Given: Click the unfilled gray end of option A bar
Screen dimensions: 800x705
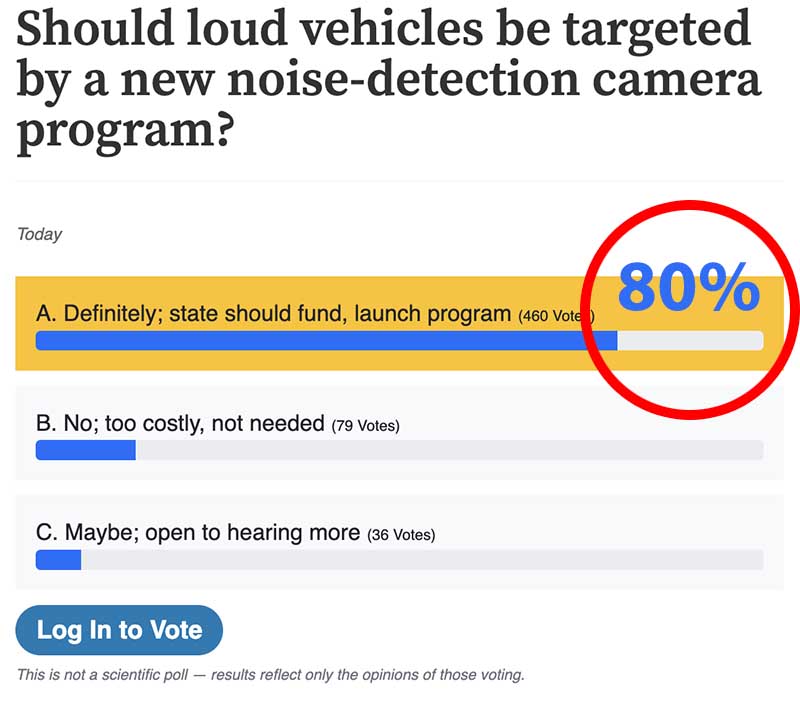Looking at the screenshot, I should [690, 341].
